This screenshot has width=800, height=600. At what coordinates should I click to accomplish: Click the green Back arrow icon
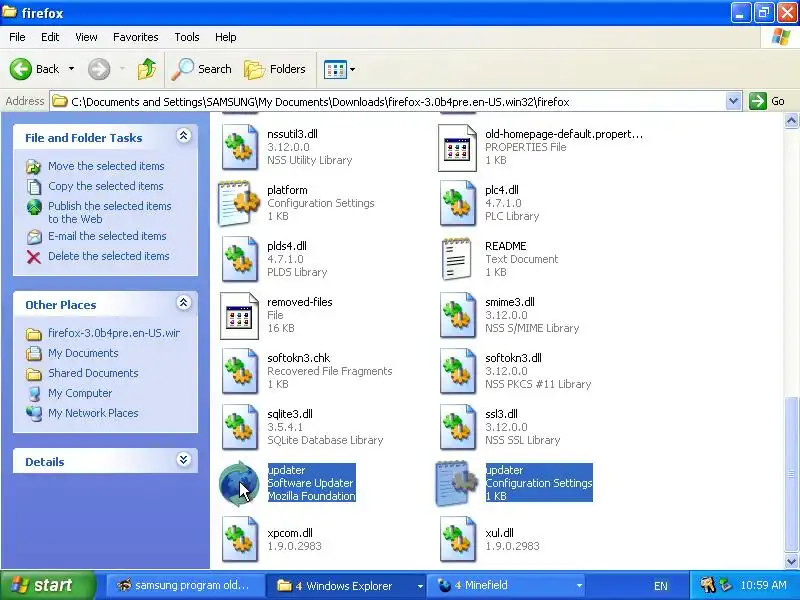21,69
